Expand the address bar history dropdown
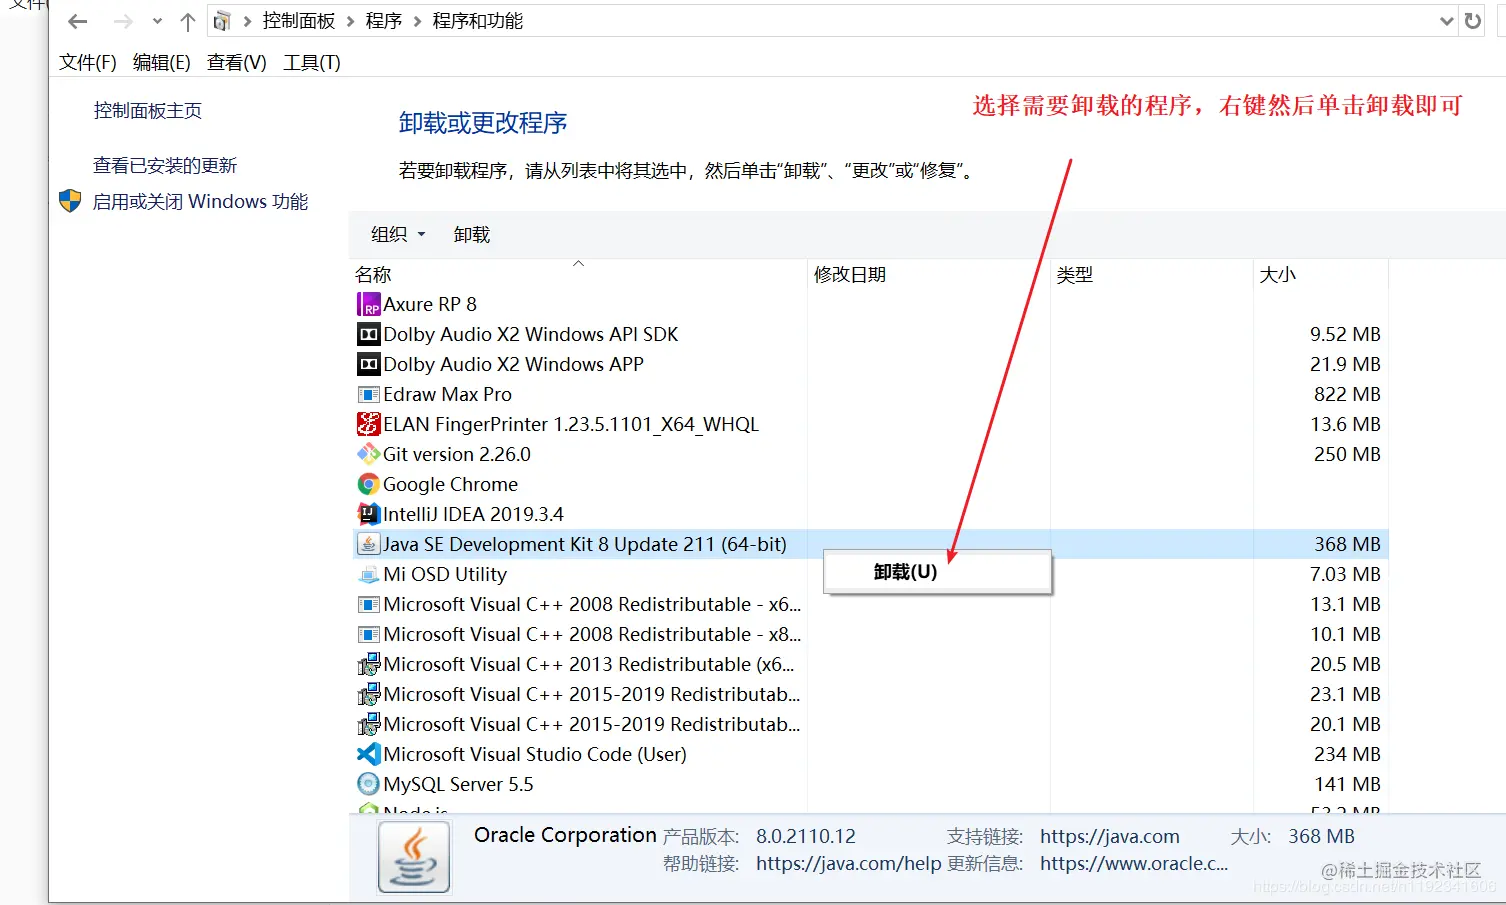Image resolution: width=1506 pixels, height=905 pixels. pos(1446,21)
